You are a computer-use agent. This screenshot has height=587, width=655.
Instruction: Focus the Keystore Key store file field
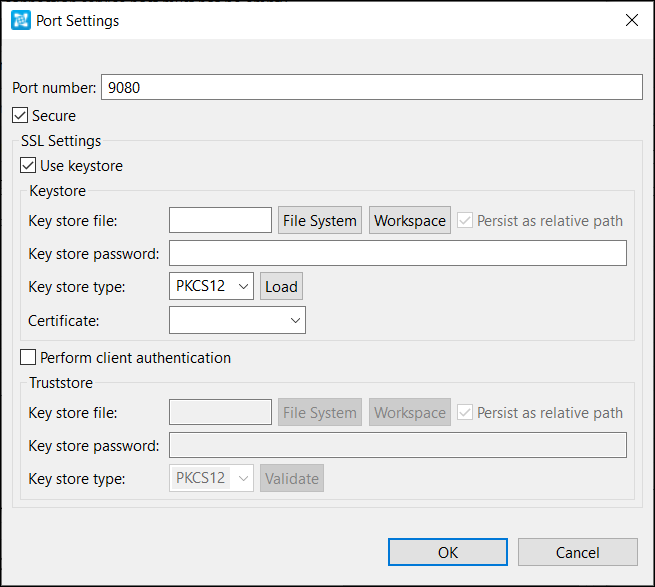coord(221,220)
